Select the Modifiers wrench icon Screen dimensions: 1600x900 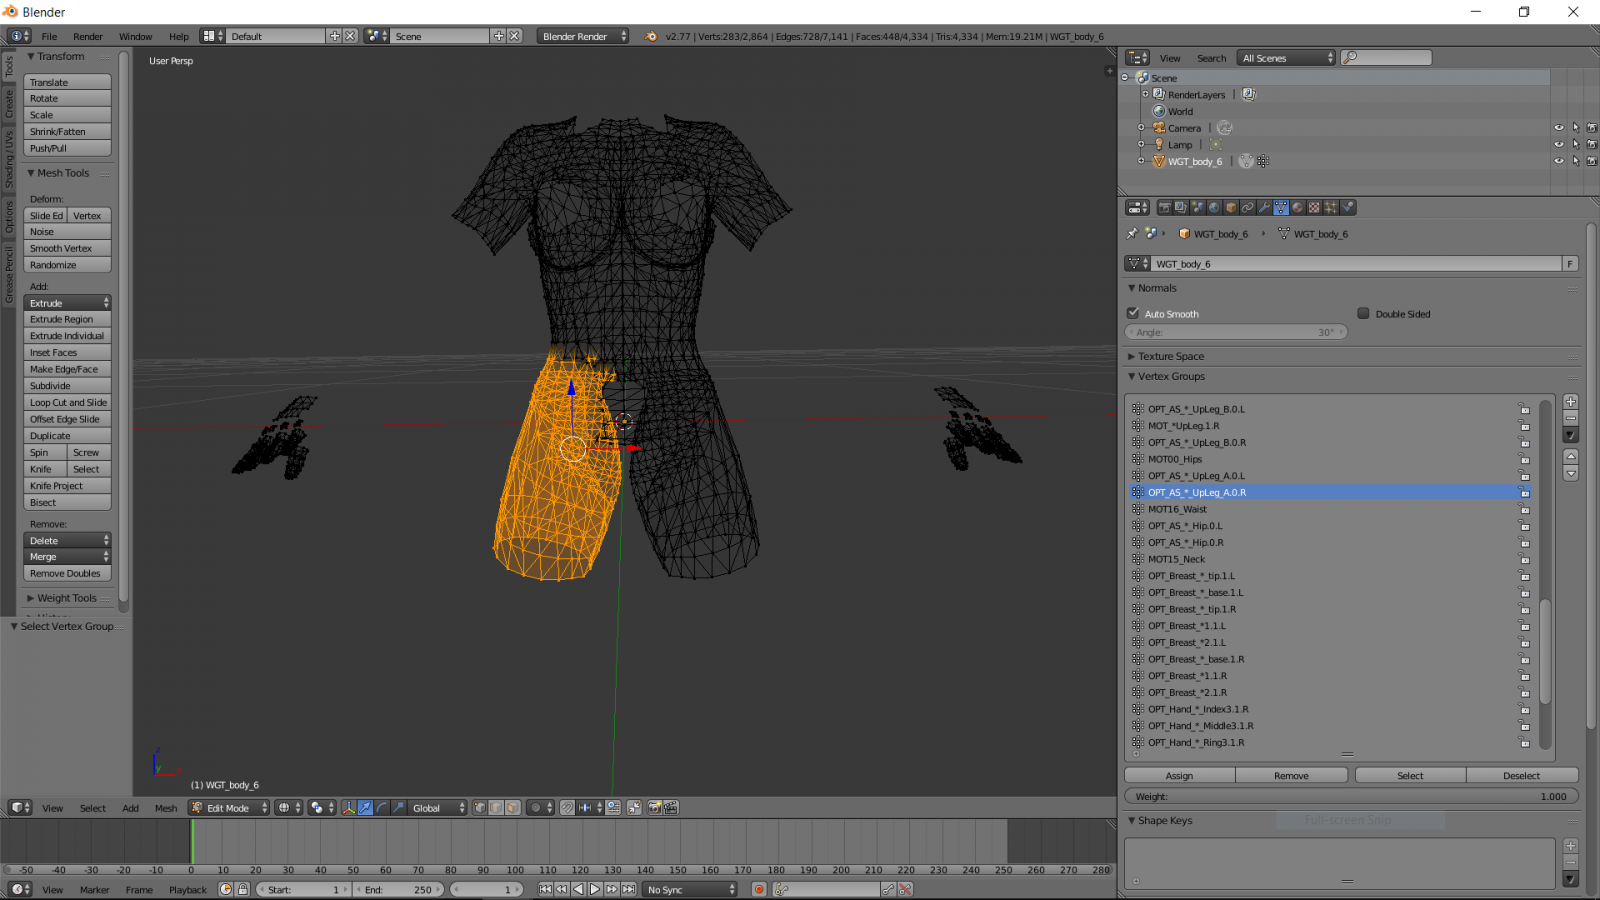pyautogui.click(x=1263, y=207)
